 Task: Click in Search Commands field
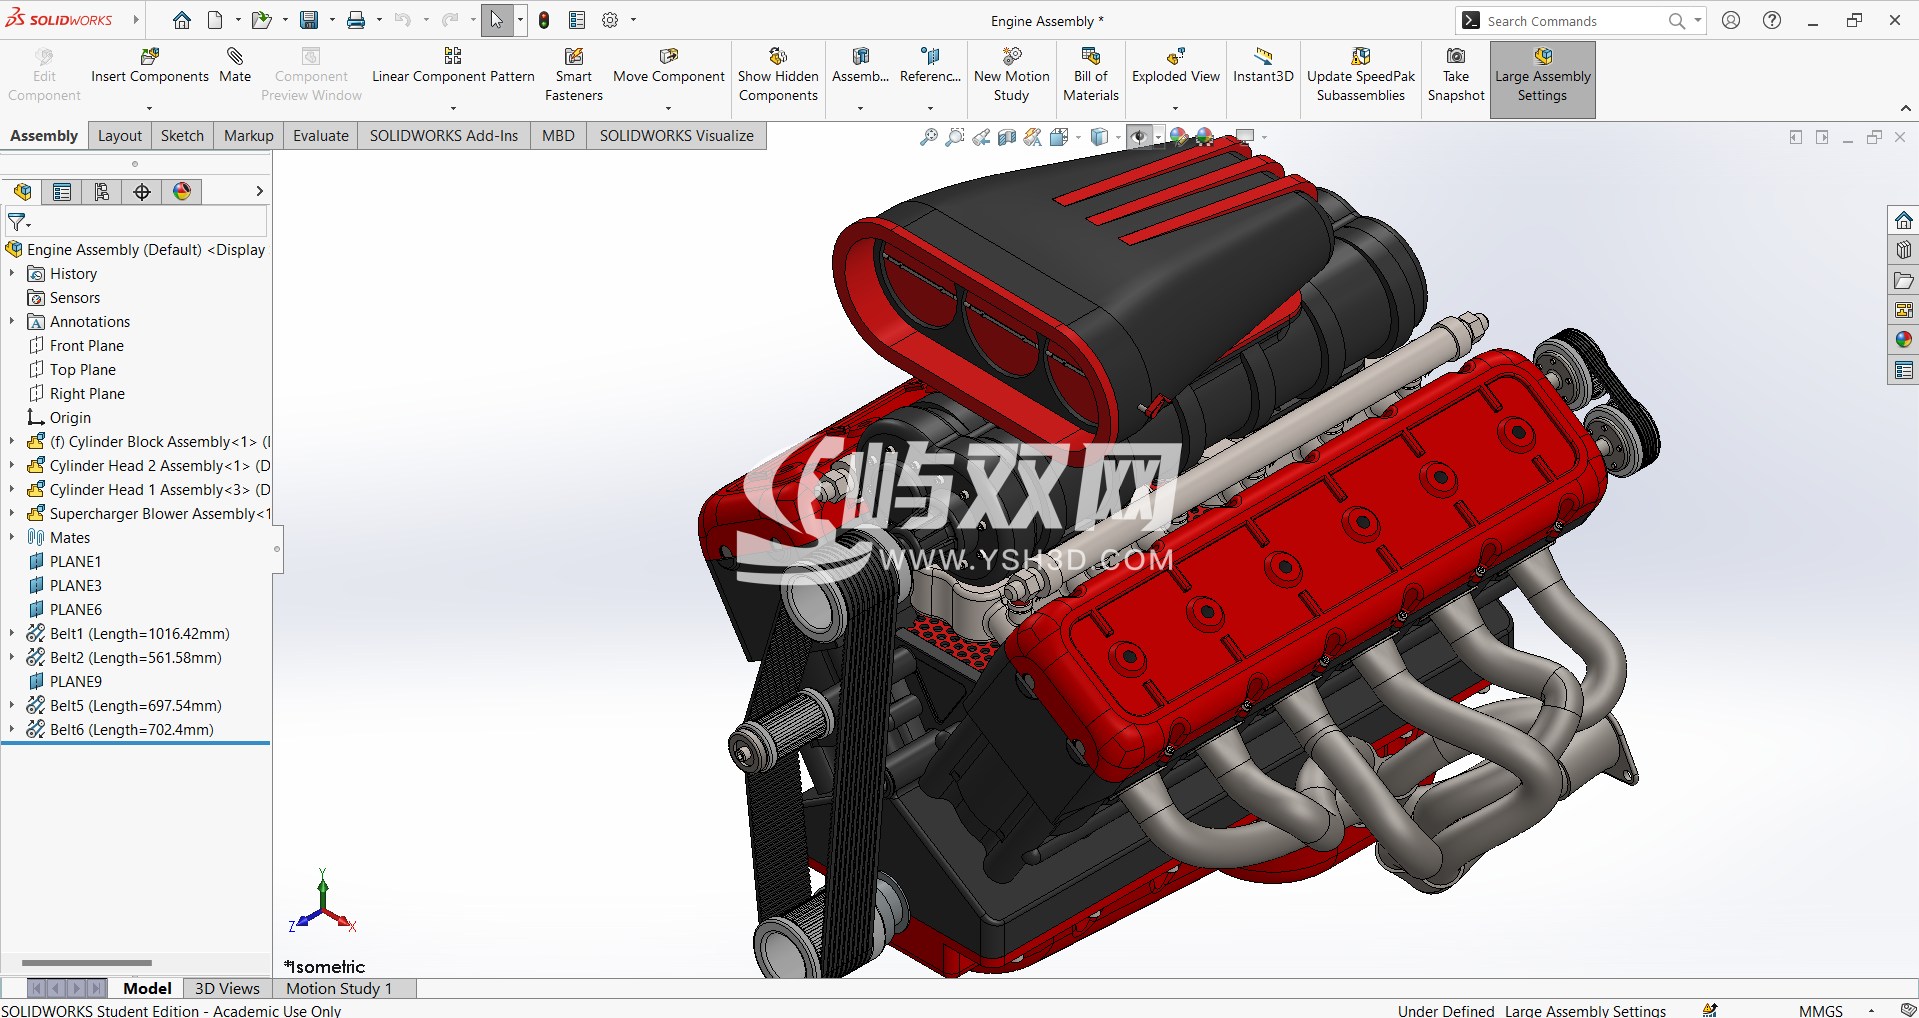[1575, 21]
